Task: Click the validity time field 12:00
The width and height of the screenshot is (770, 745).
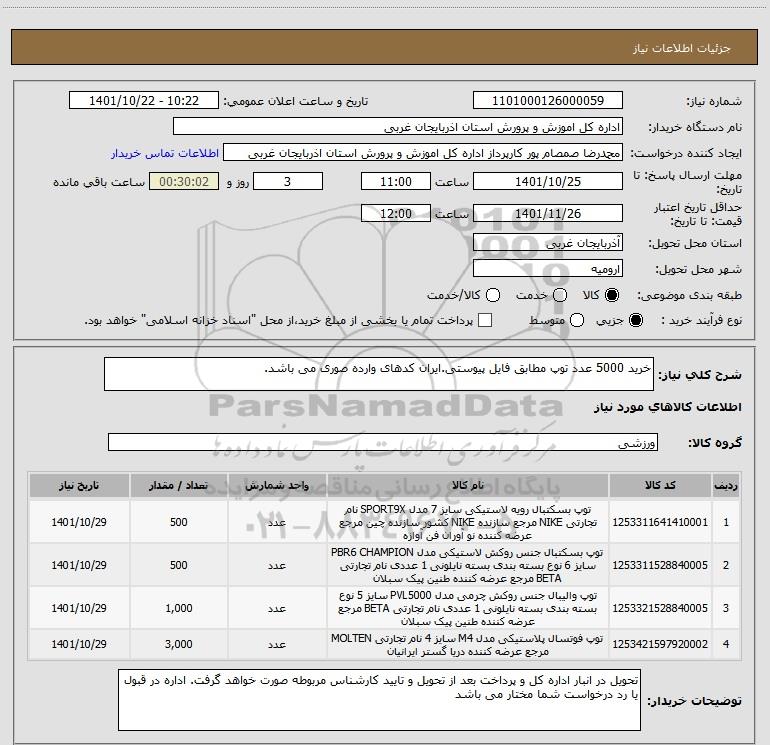Action: pyautogui.click(x=396, y=214)
